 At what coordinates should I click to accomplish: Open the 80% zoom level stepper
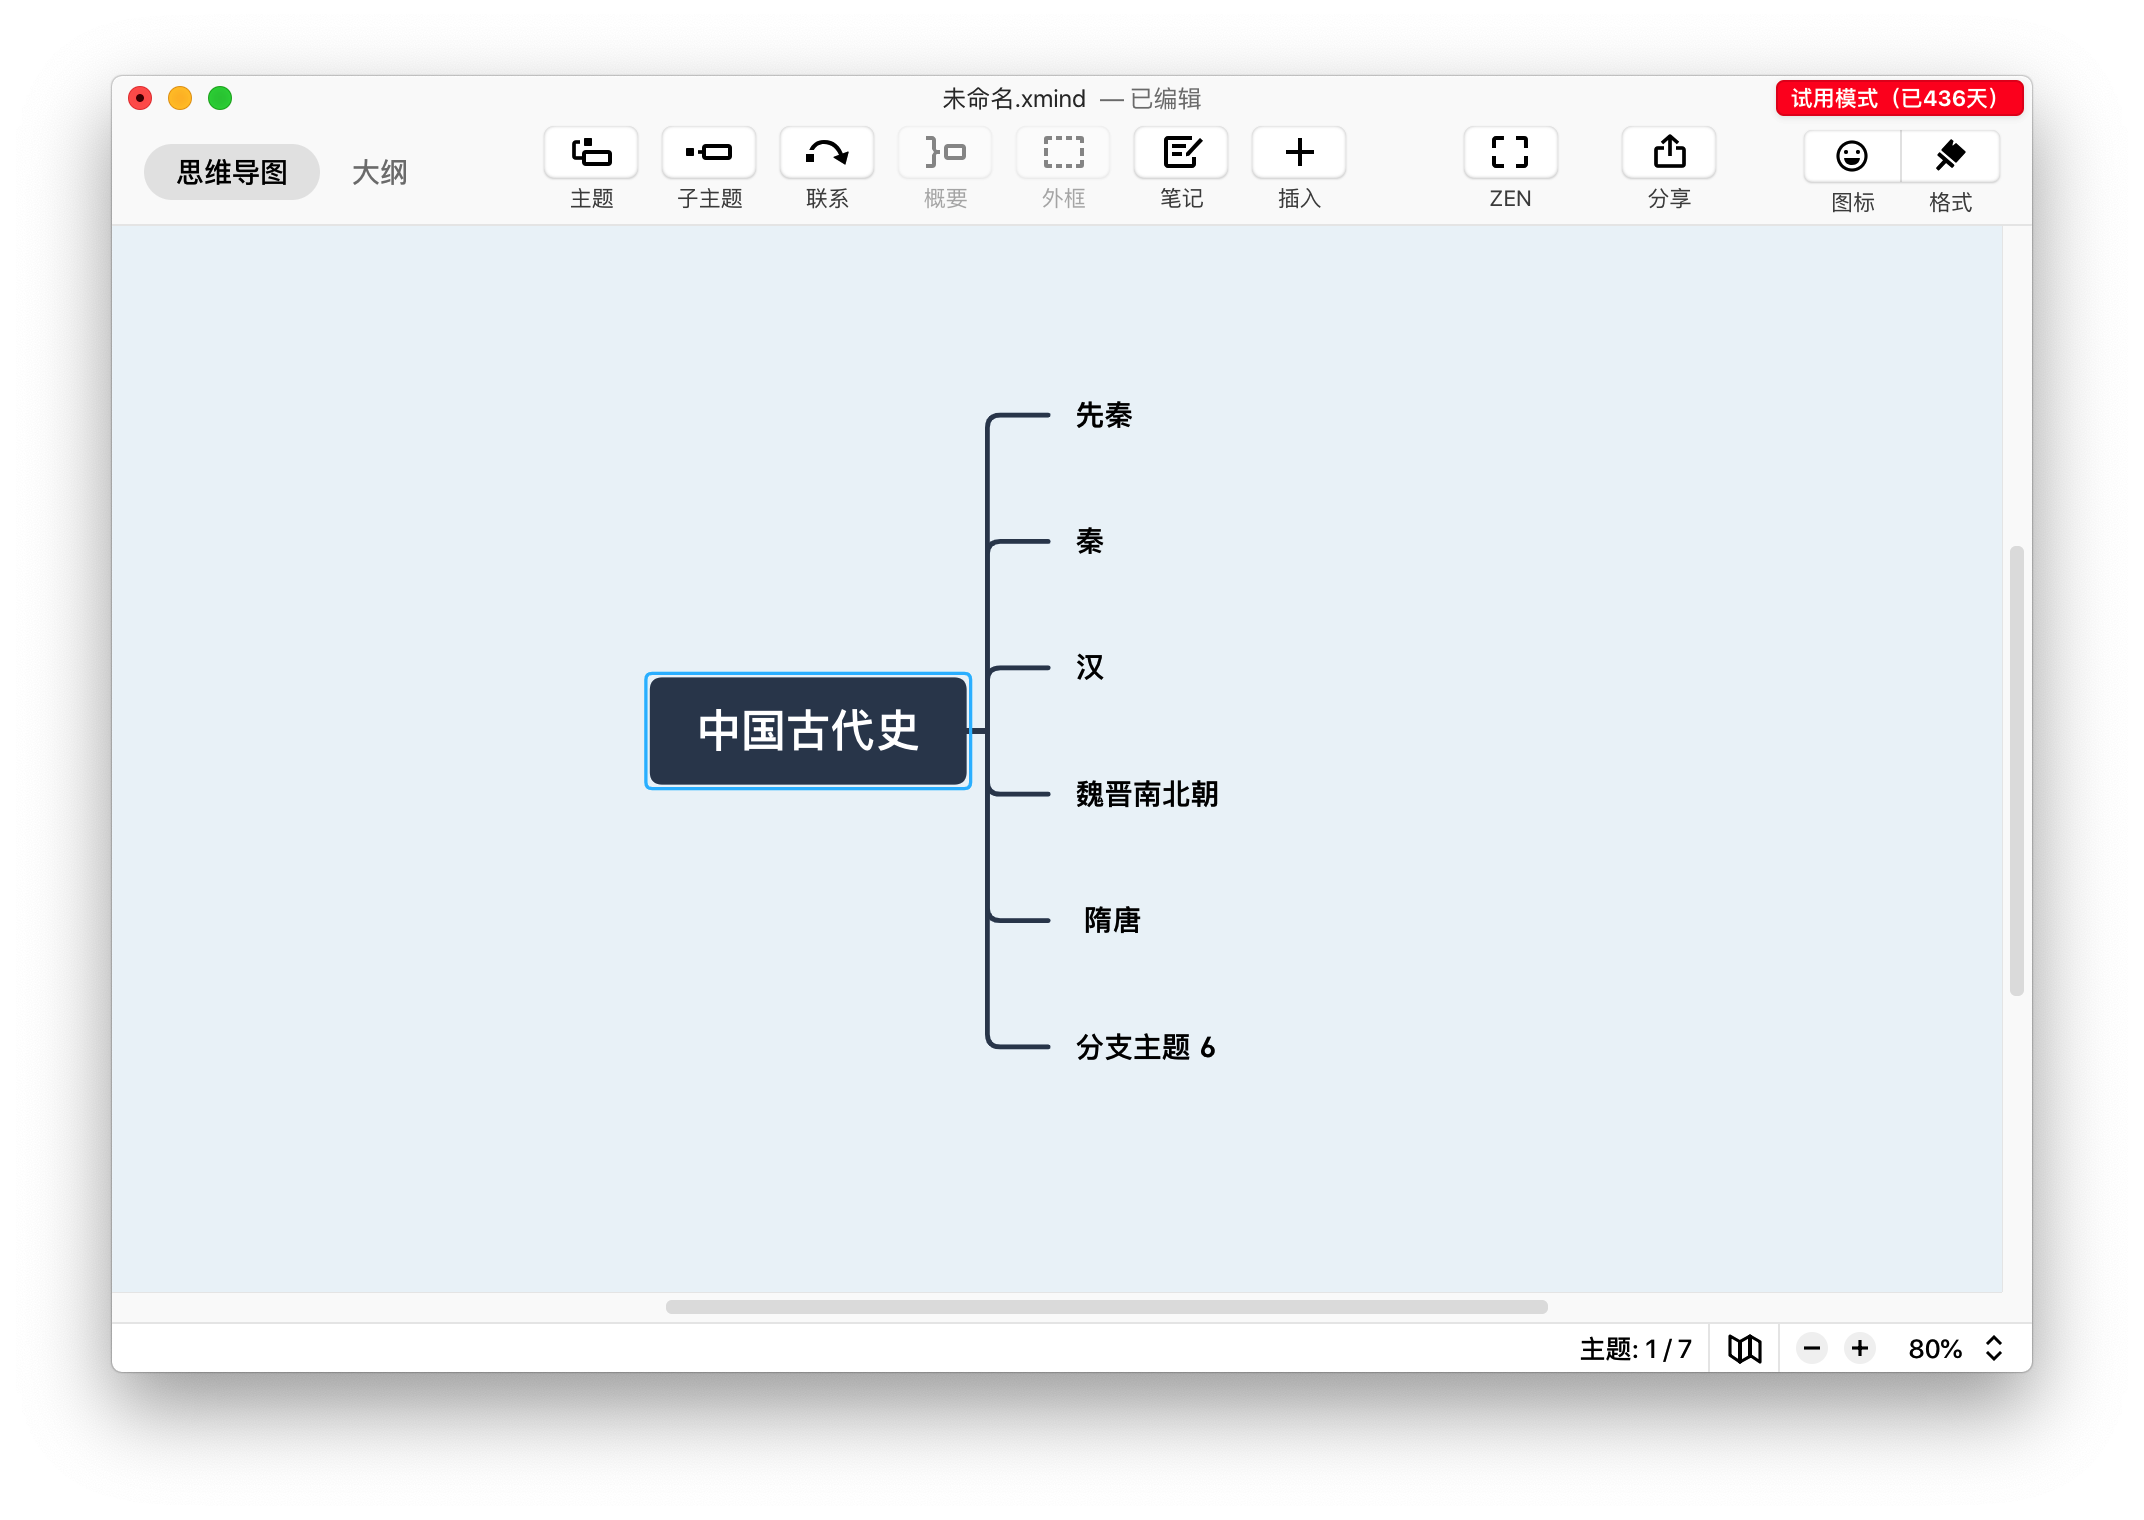pyautogui.click(x=1993, y=1349)
